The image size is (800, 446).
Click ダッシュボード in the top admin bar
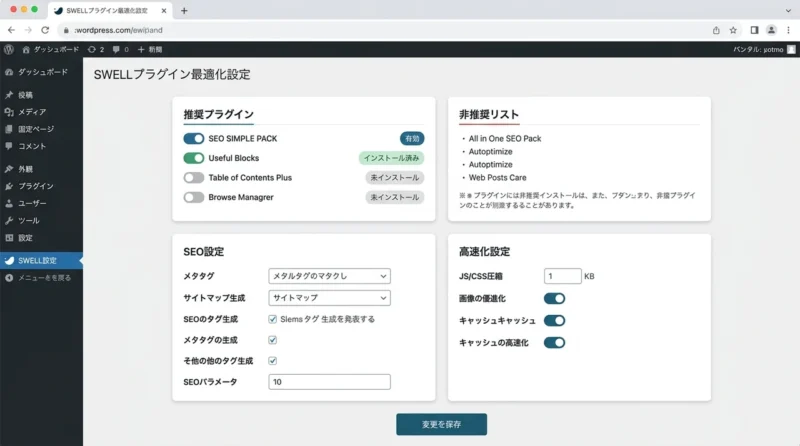(x=51, y=49)
